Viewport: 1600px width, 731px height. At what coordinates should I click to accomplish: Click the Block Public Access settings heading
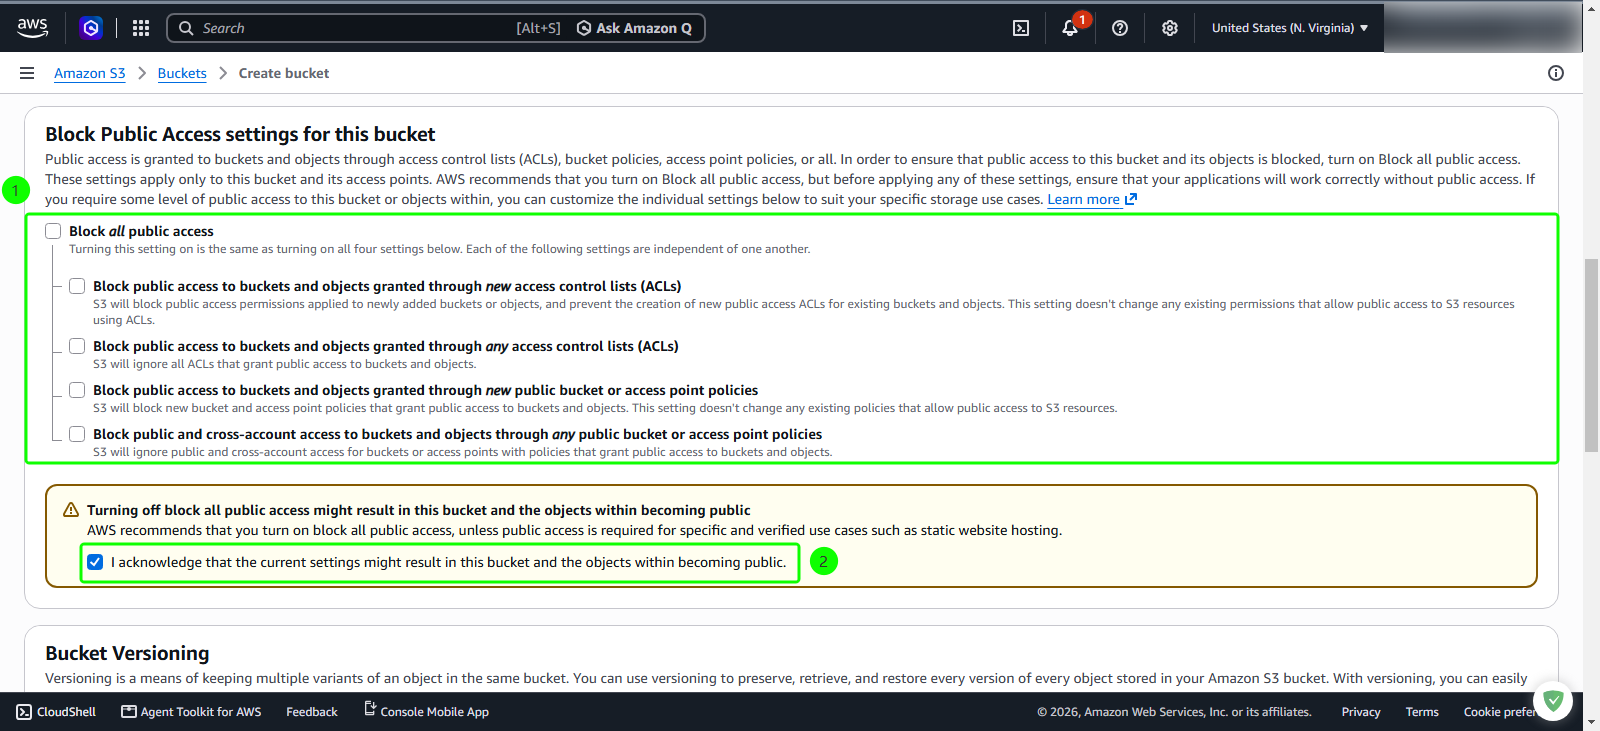pyautogui.click(x=240, y=134)
